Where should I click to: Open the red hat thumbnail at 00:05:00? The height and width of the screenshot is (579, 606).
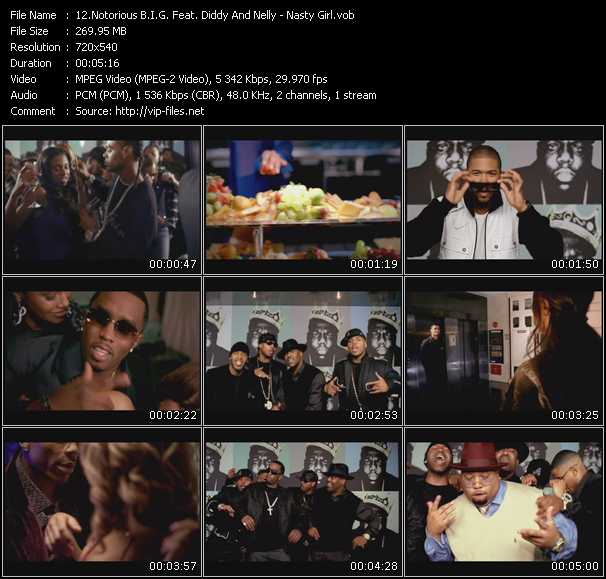[x=504, y=502]
